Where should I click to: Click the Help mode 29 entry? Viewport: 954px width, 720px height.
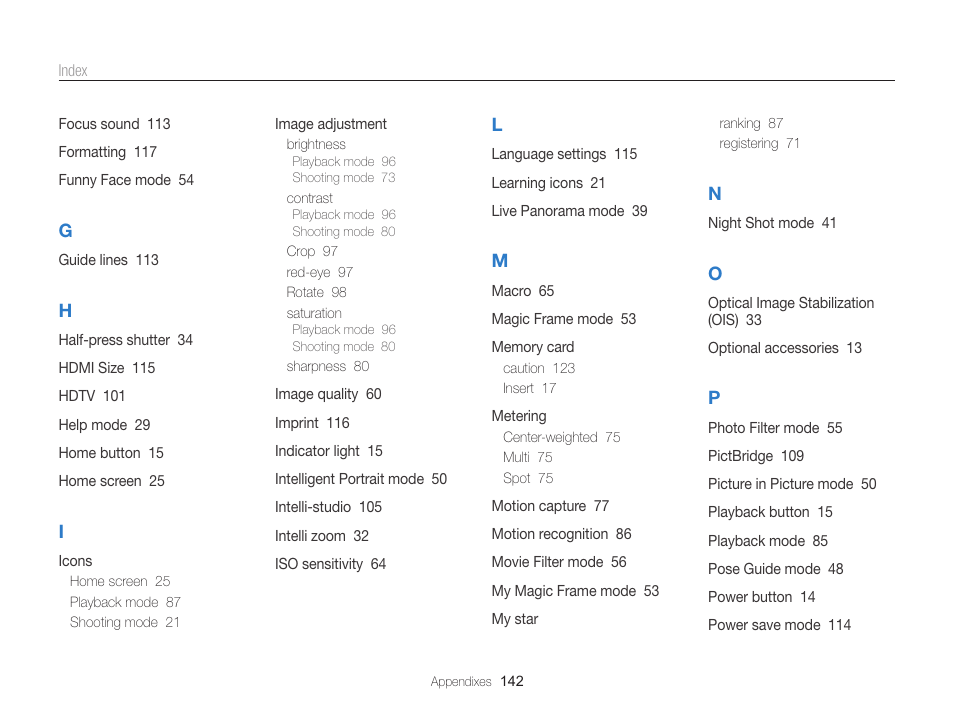(x=104, y=425)
